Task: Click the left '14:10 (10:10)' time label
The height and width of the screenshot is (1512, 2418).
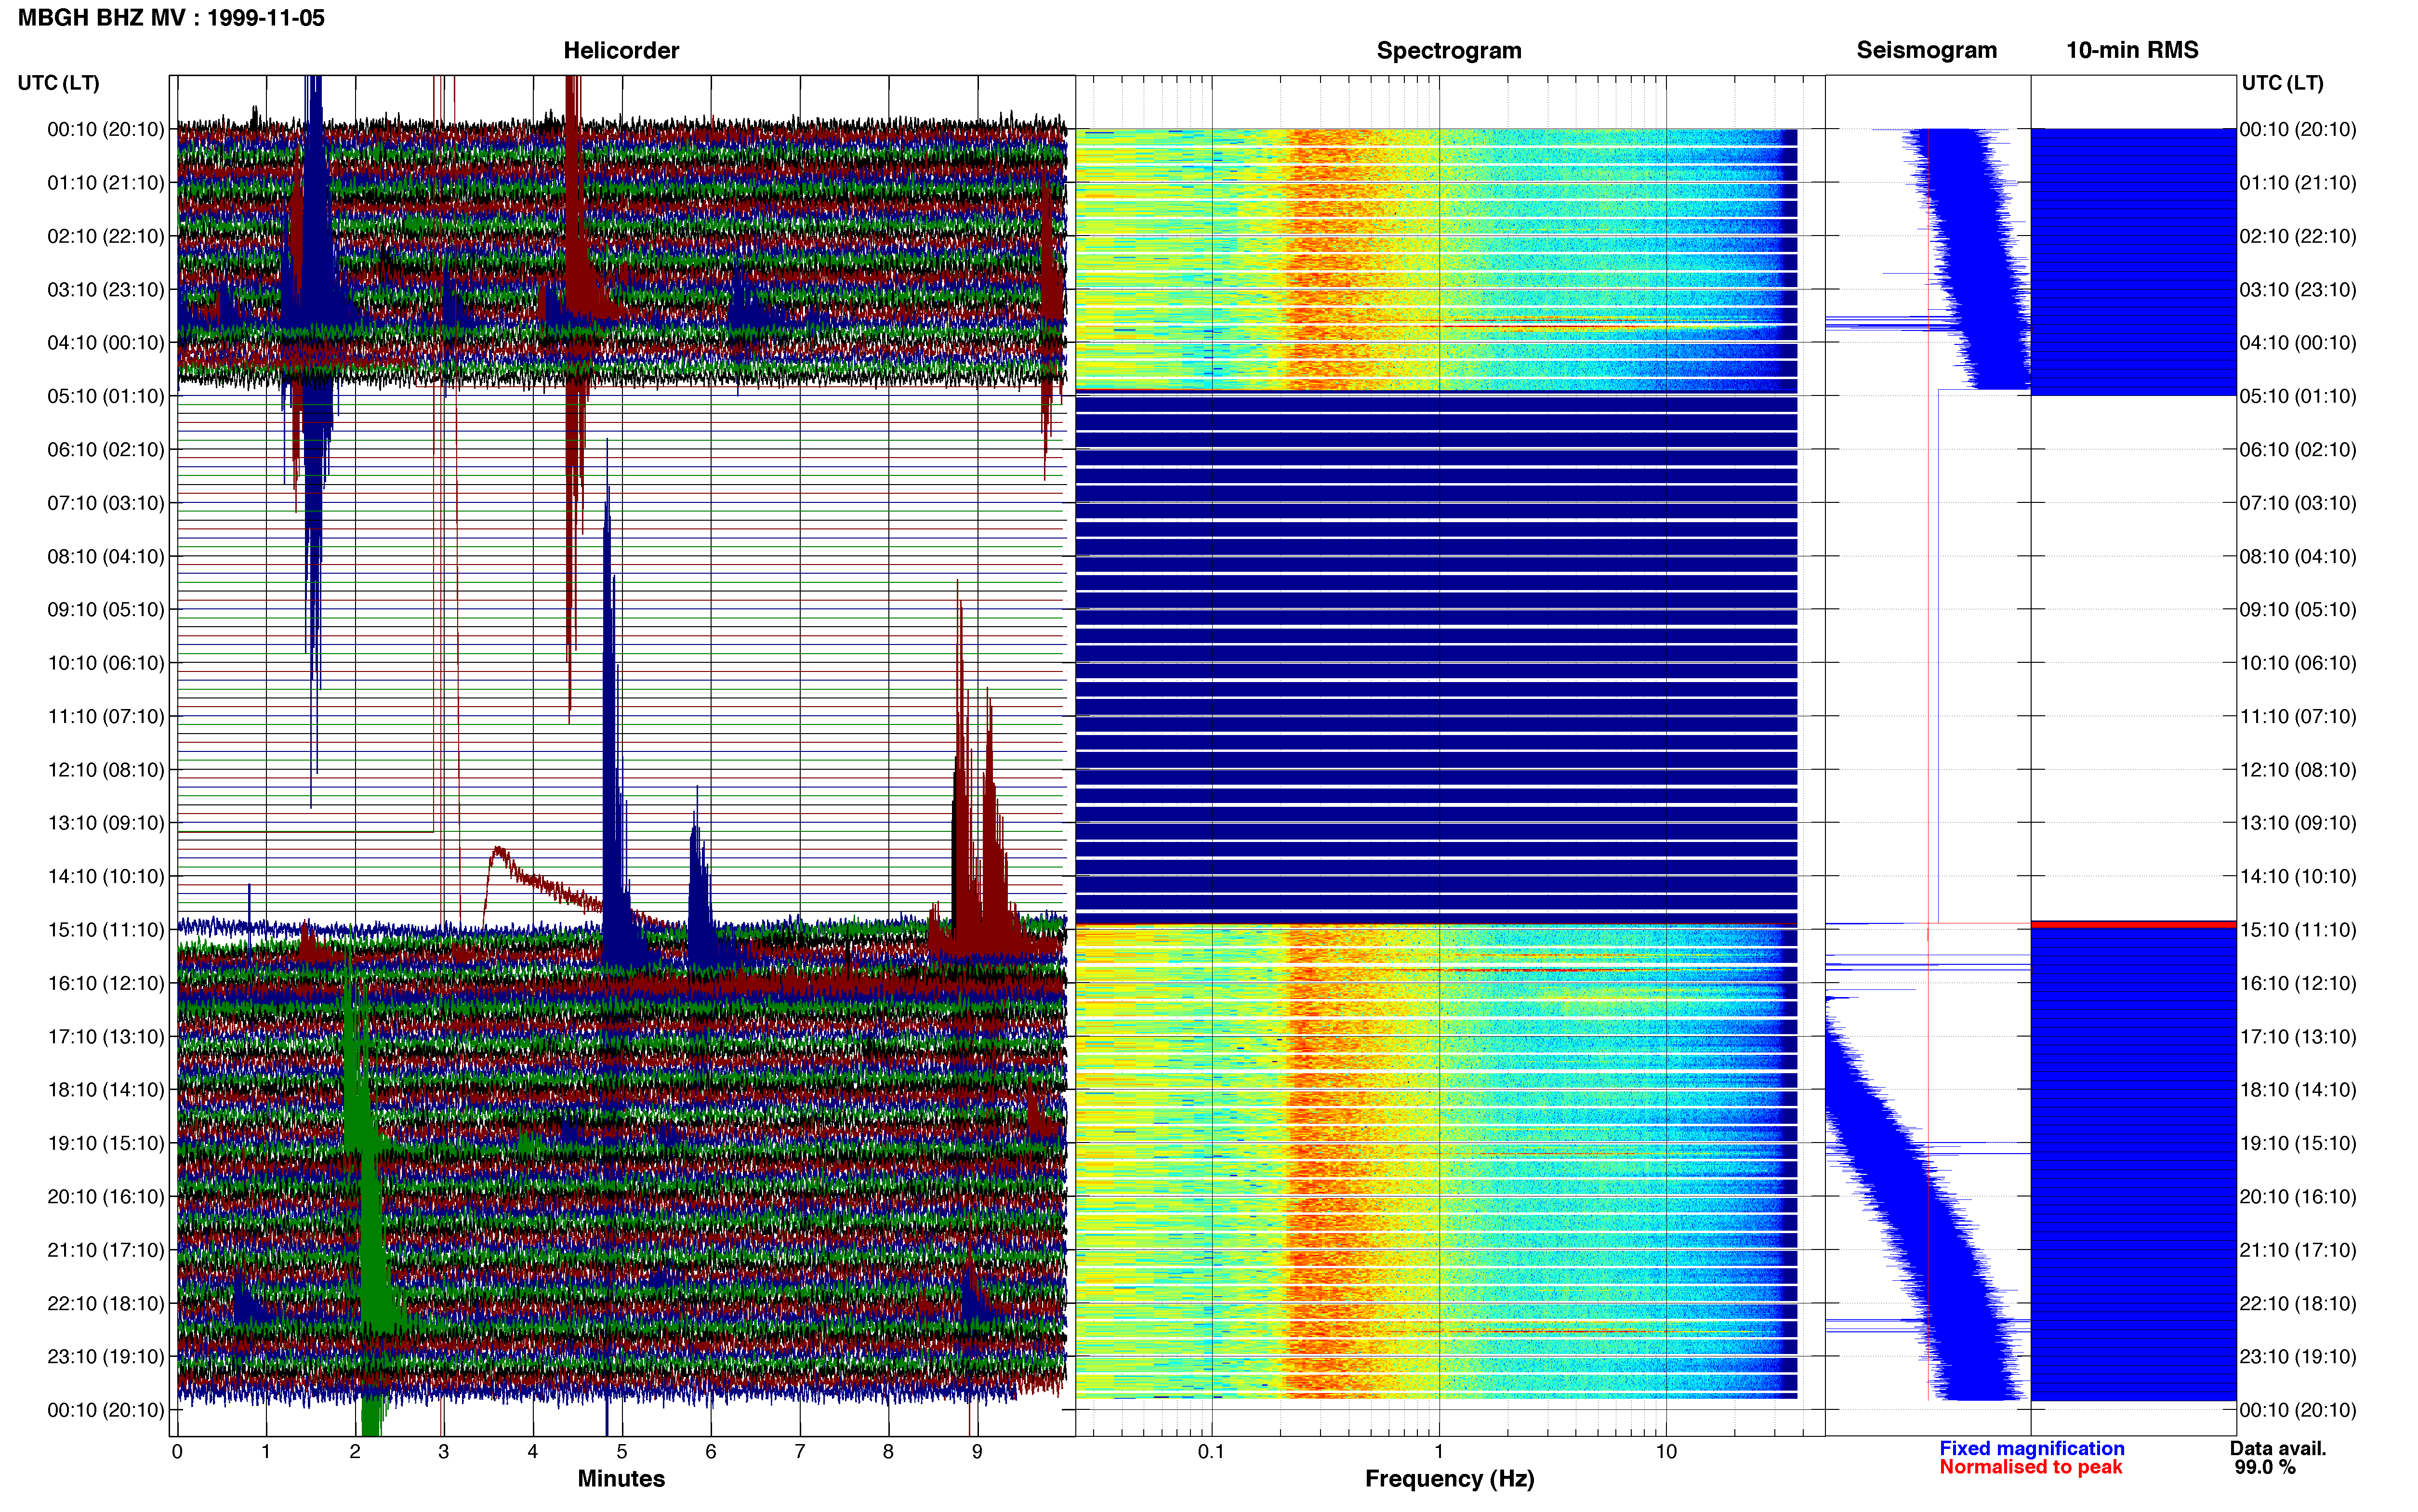Action: 105,876
